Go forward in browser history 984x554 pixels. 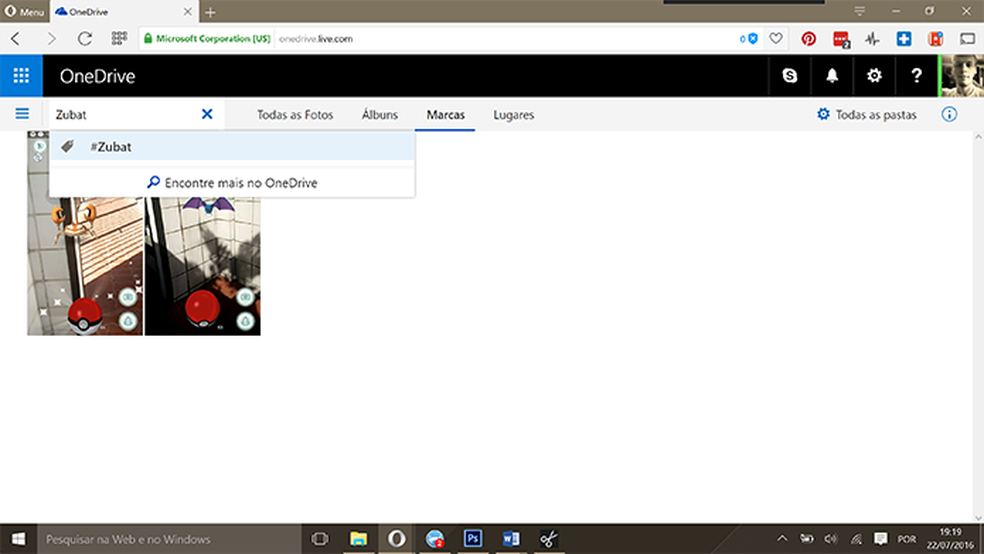click(x=51, y=39)
